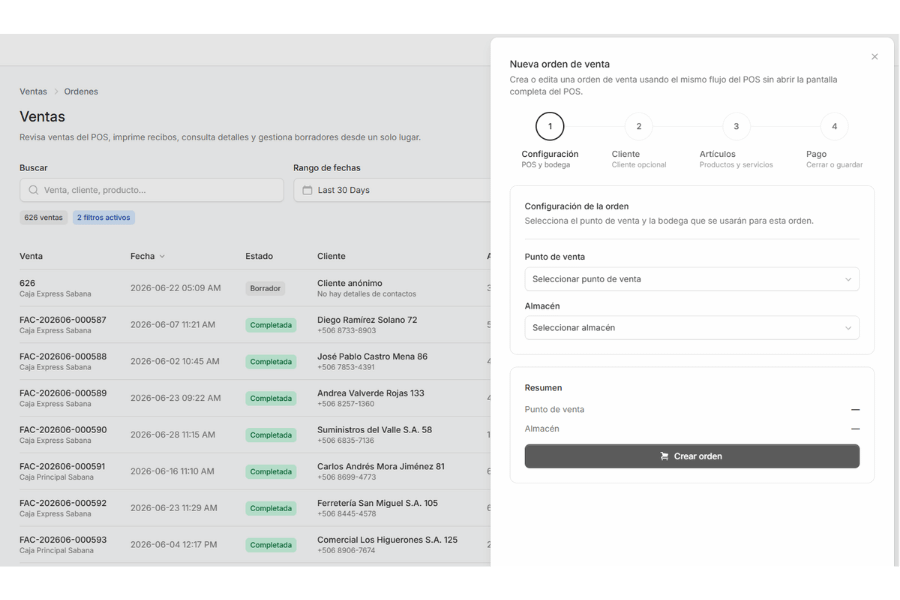The height and width of the screenshot is (600, 900).
Task: Jump to step 3 Artículos
Action: [736, 126]
